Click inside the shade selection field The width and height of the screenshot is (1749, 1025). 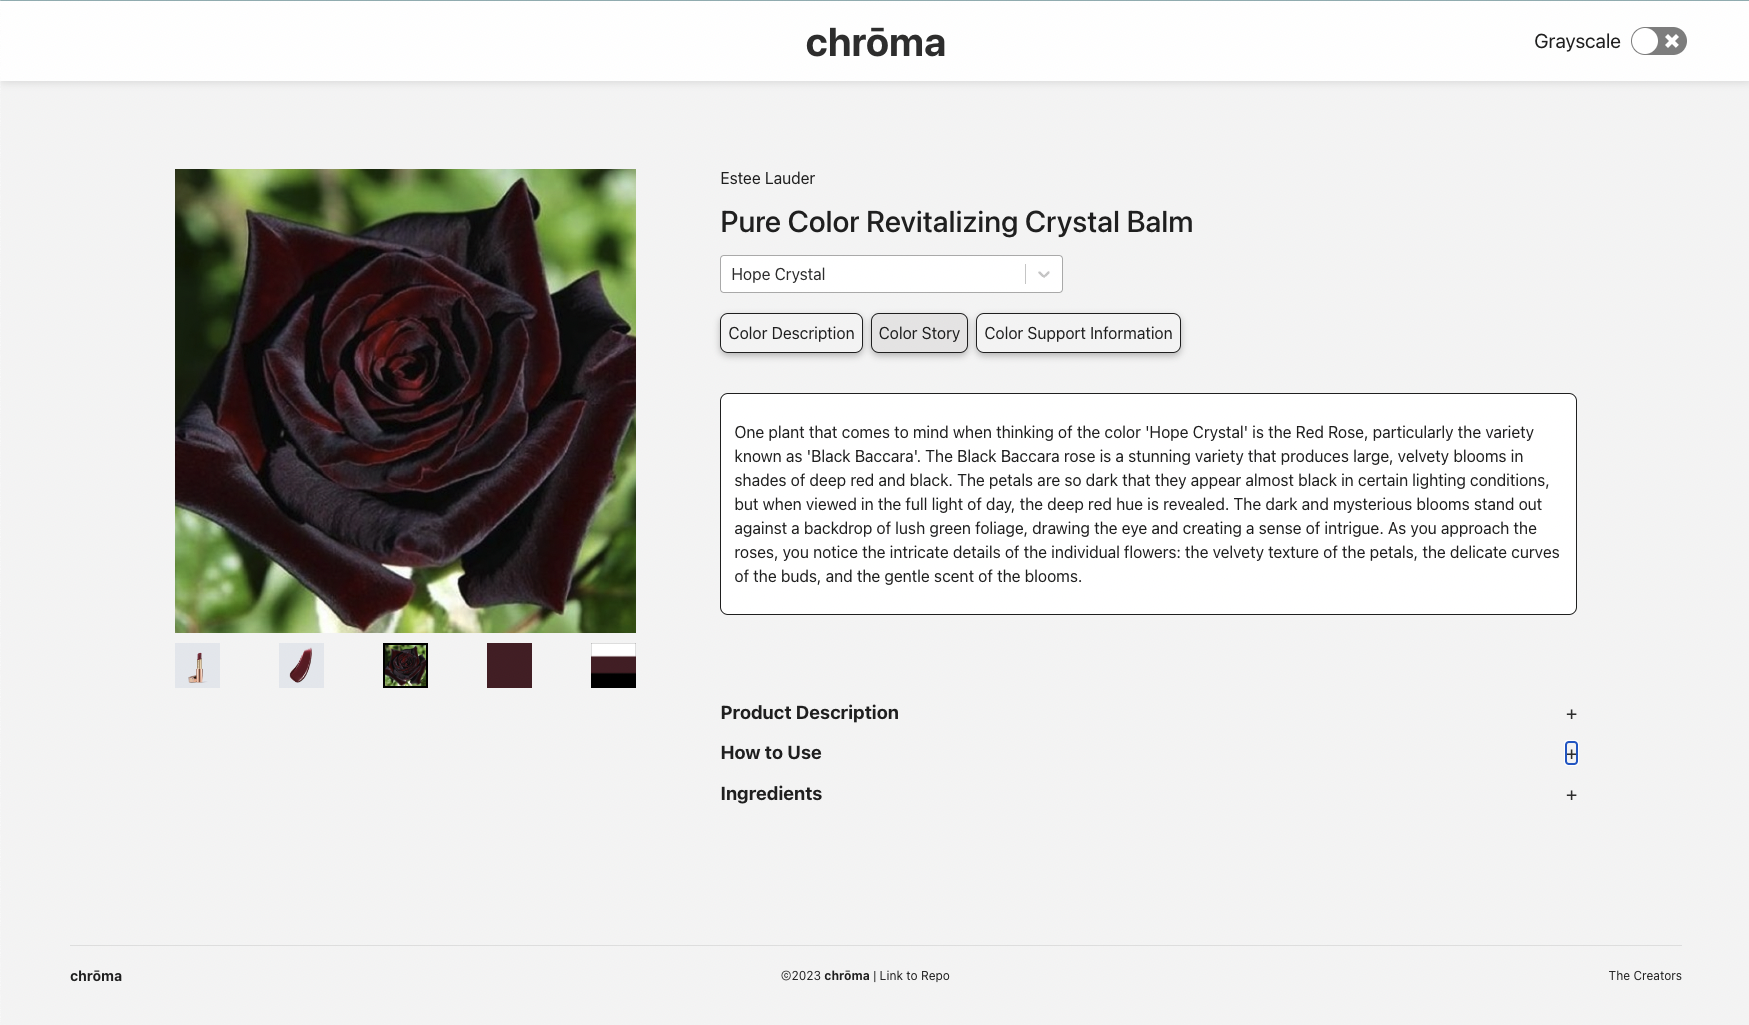click(x=870, y=273)
